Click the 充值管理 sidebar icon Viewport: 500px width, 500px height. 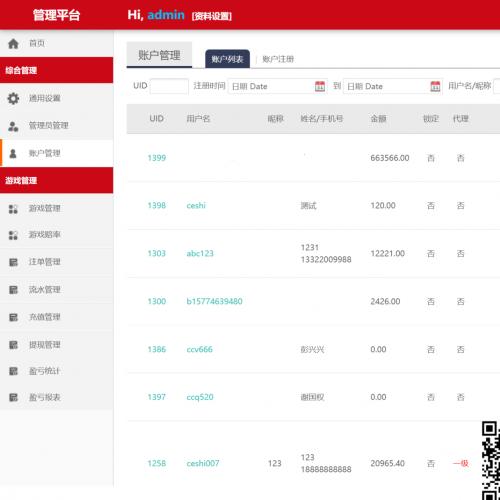[13, 317]
